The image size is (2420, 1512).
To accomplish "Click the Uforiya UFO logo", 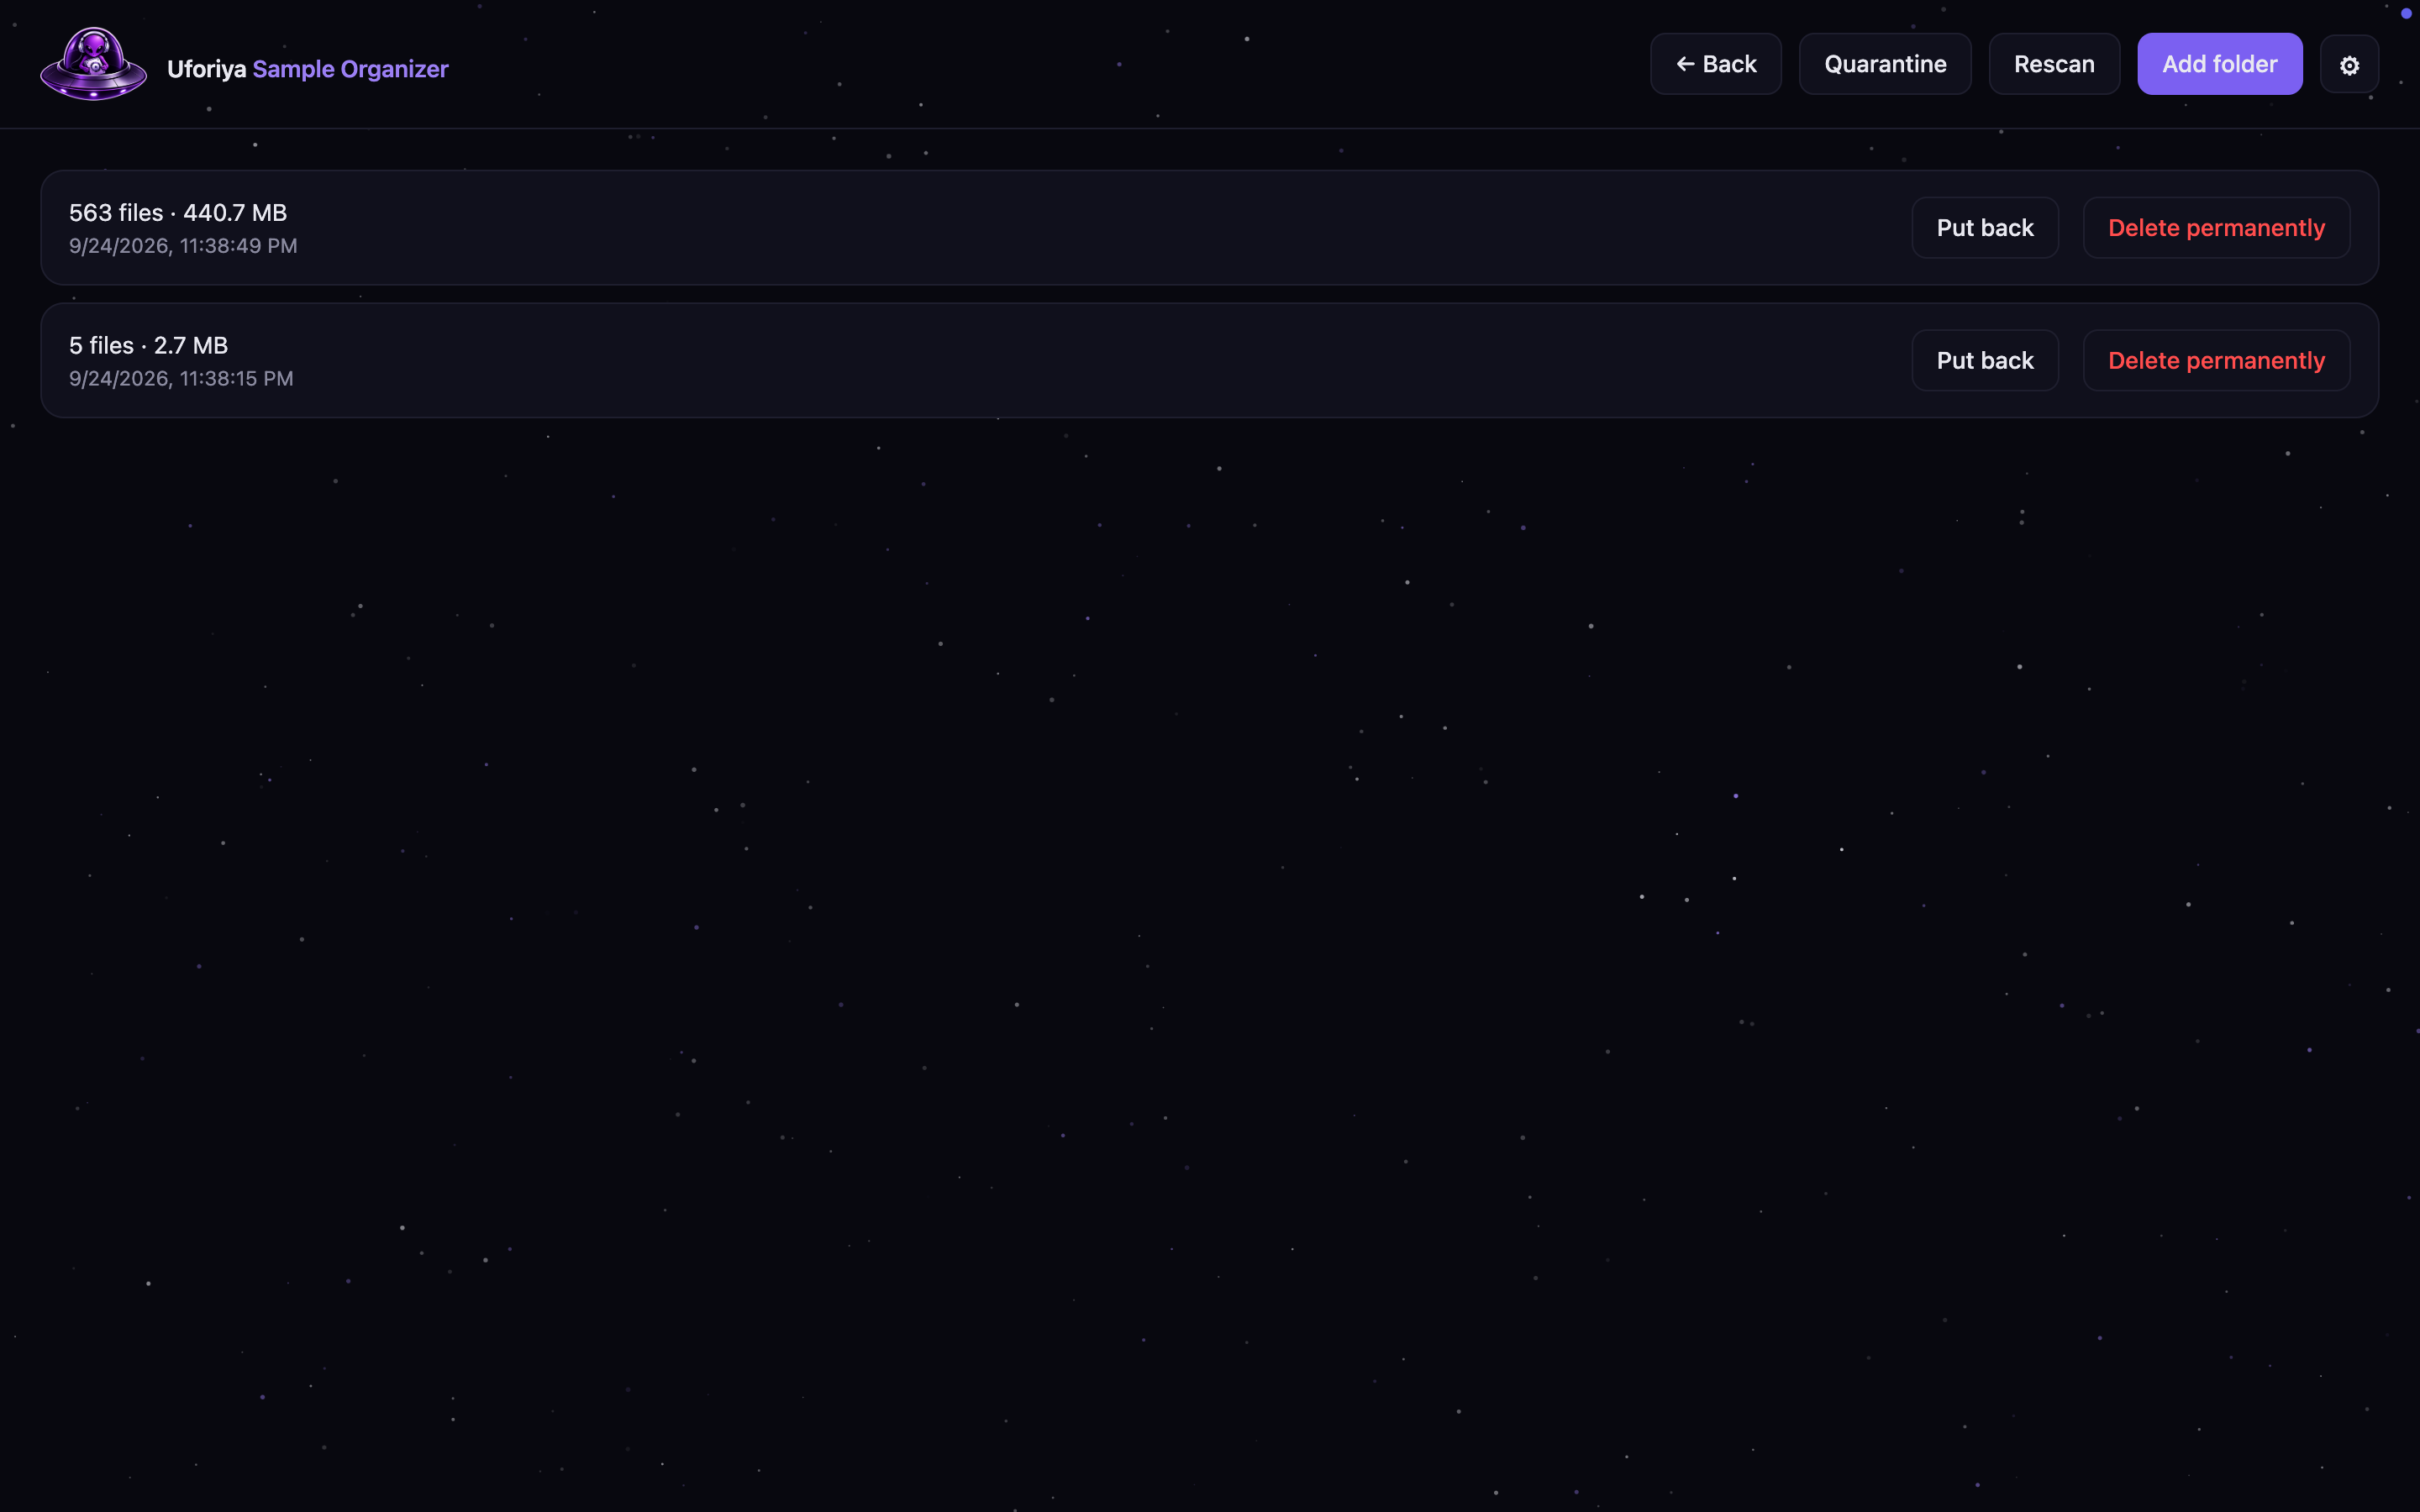I will 93,64.
